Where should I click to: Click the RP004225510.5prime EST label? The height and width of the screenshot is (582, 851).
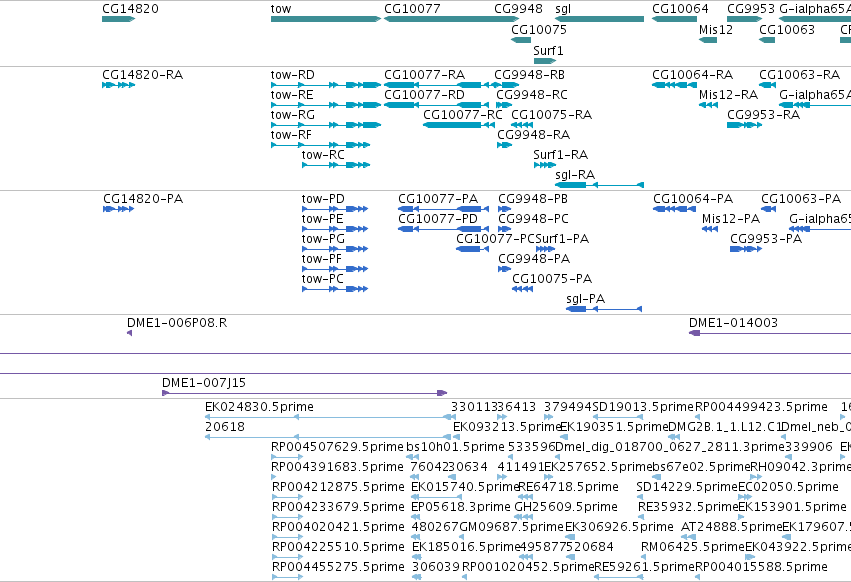coord(338,547)
